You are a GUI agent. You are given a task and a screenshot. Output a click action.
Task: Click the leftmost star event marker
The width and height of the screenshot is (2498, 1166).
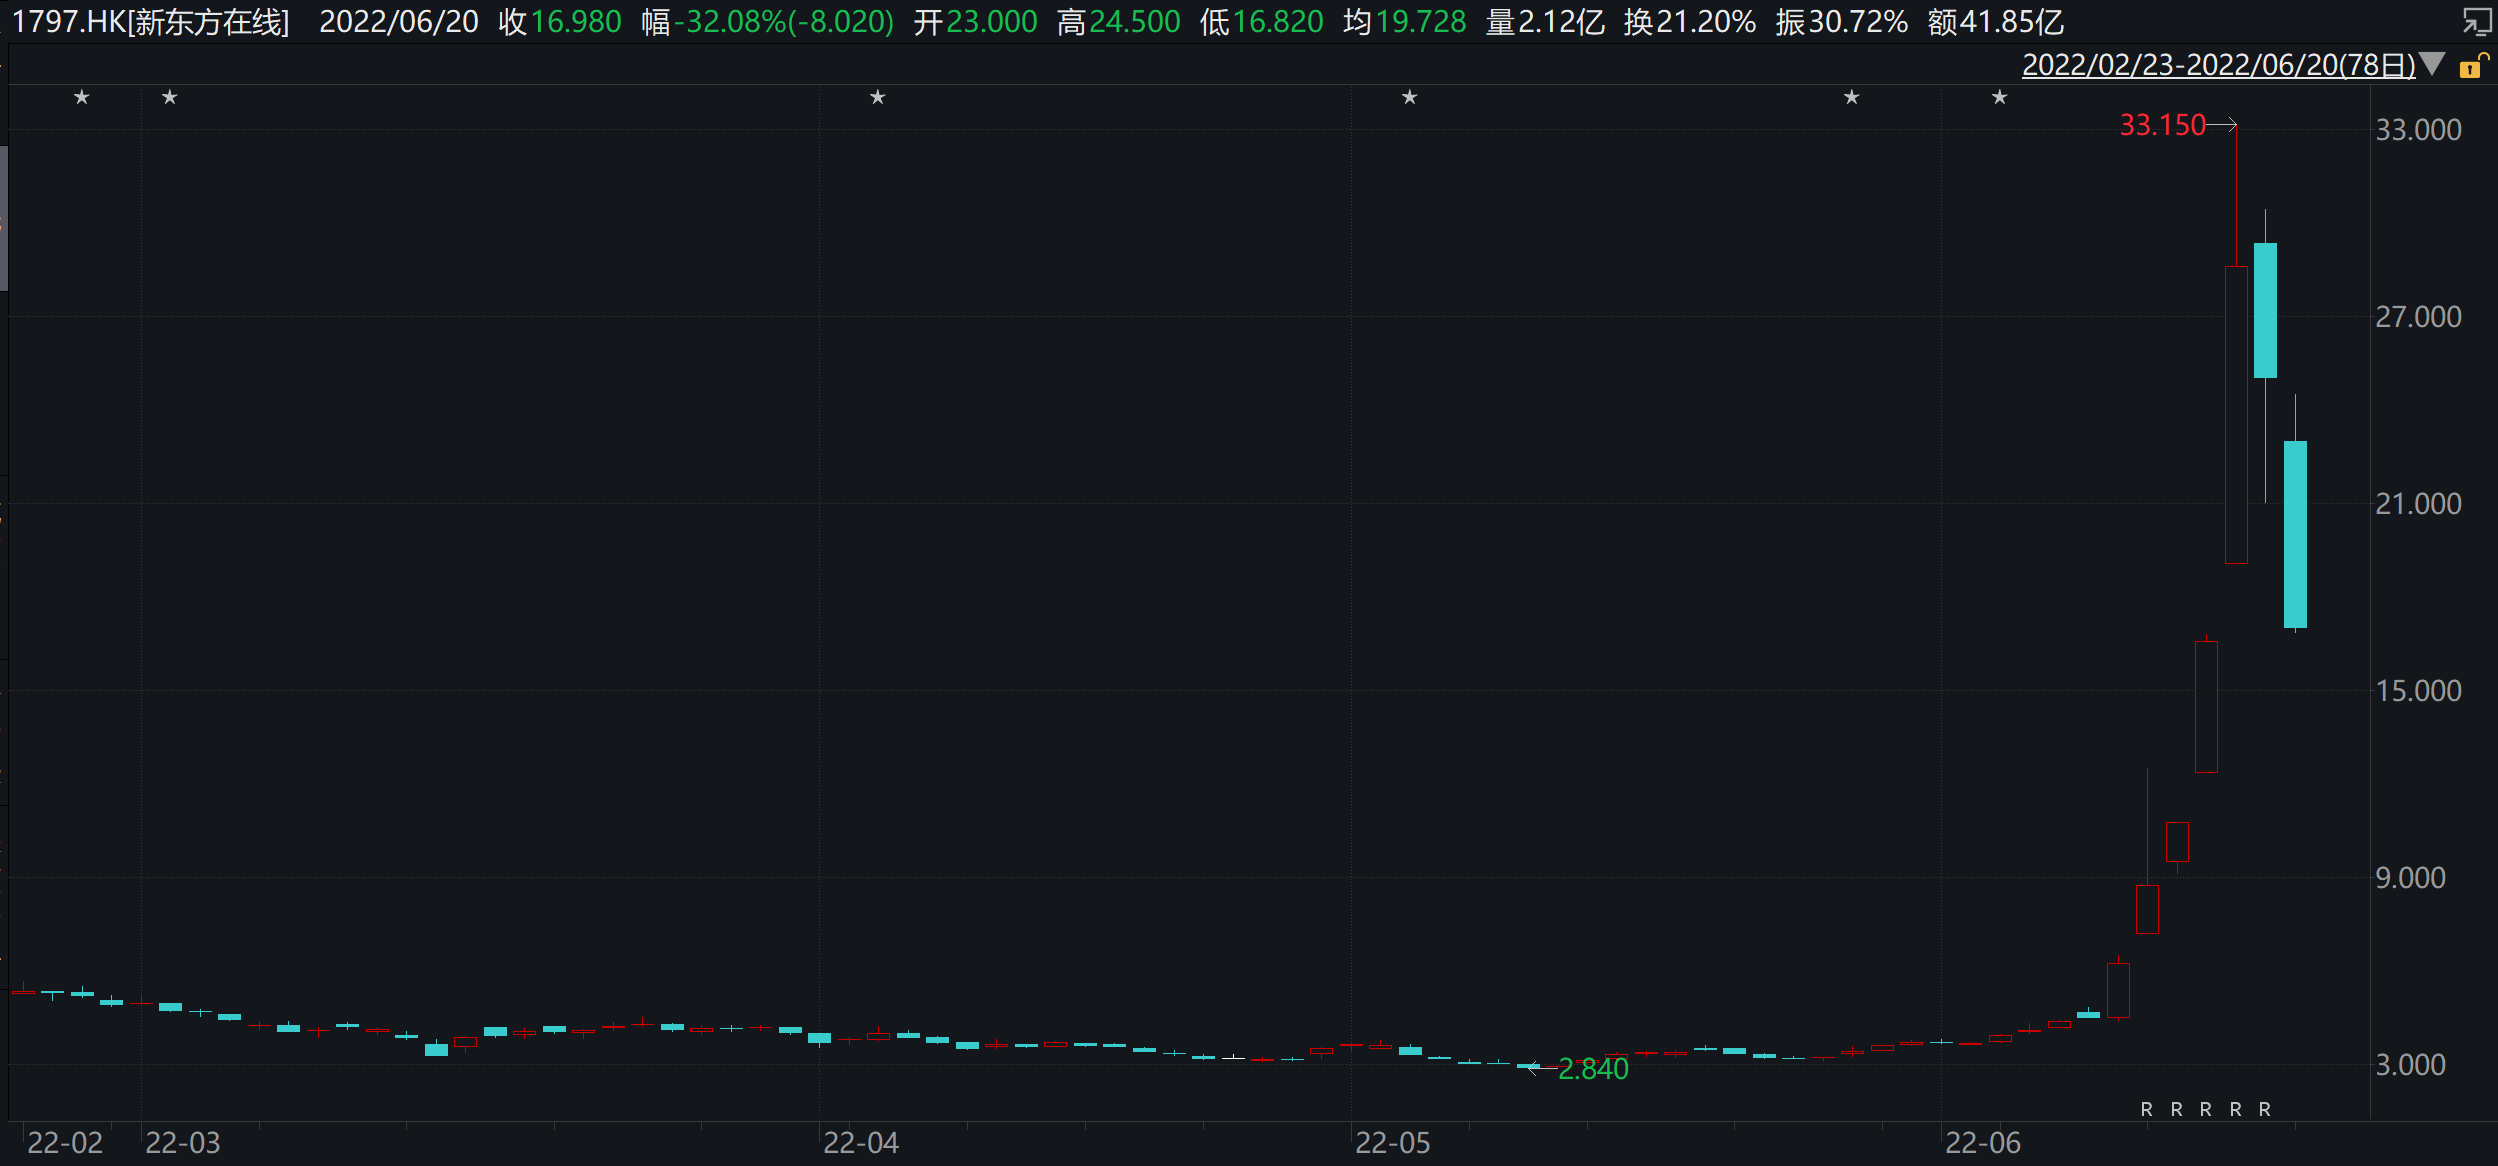click(x=82, y=97)
